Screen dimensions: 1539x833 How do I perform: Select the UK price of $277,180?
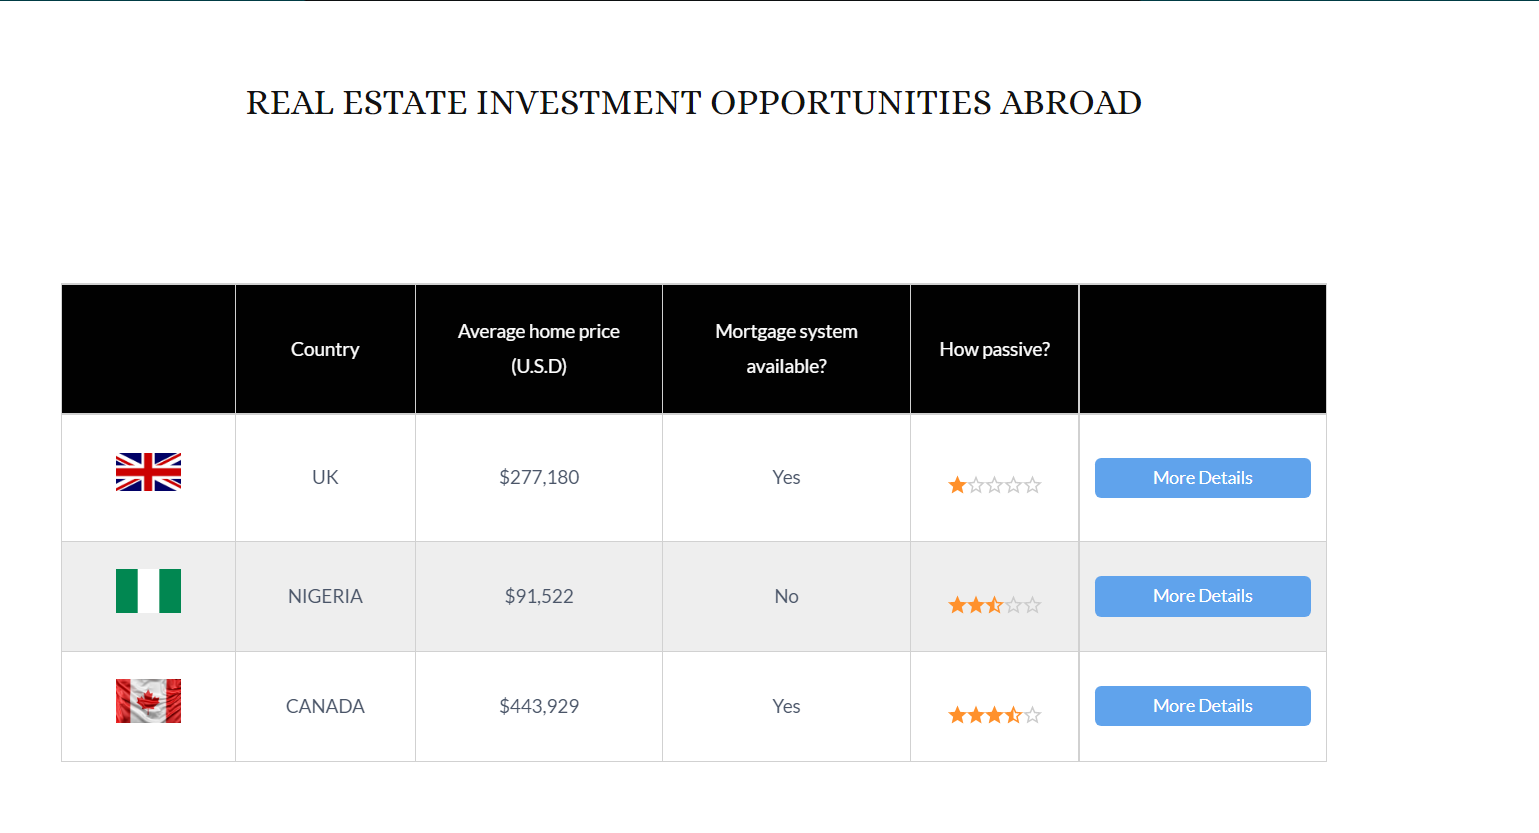538,477
